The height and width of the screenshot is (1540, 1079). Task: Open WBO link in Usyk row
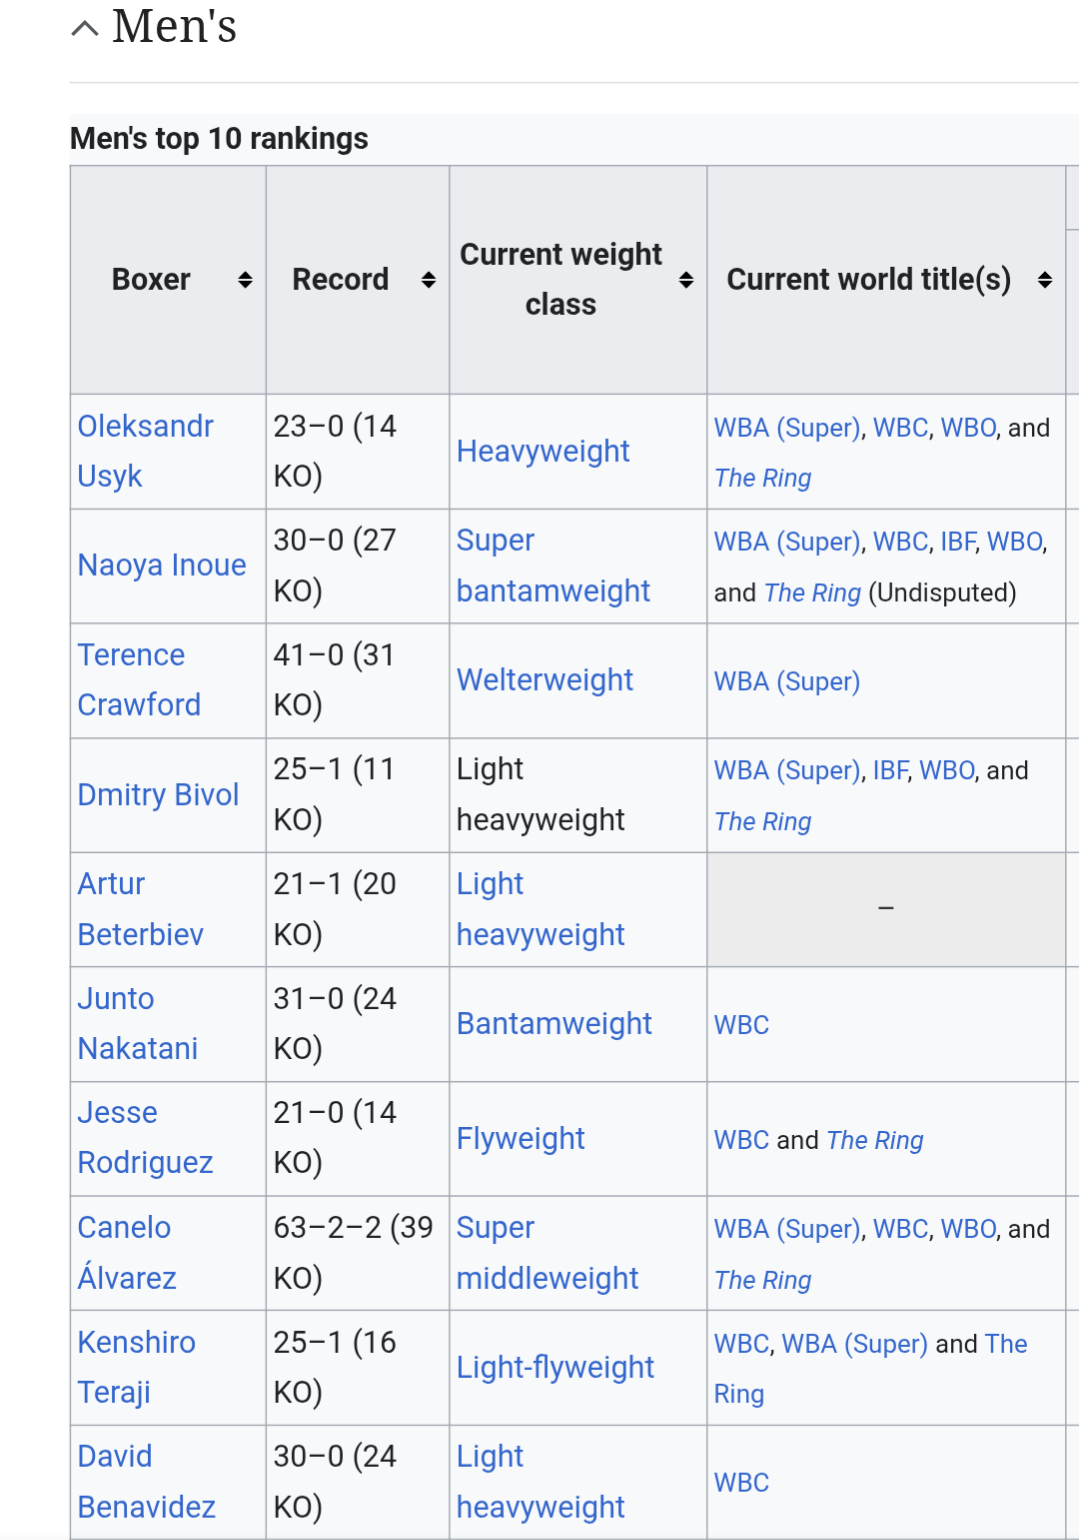[x=968, y=428]
